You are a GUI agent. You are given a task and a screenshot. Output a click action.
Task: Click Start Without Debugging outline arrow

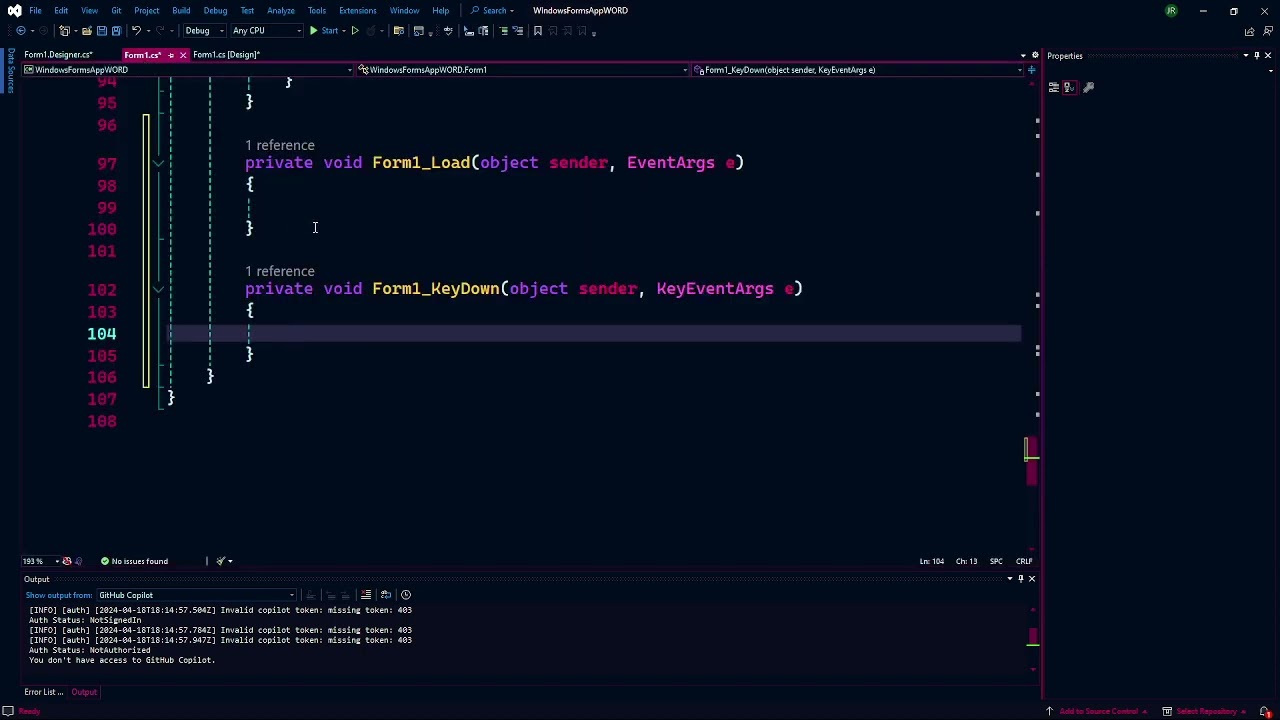355,31
